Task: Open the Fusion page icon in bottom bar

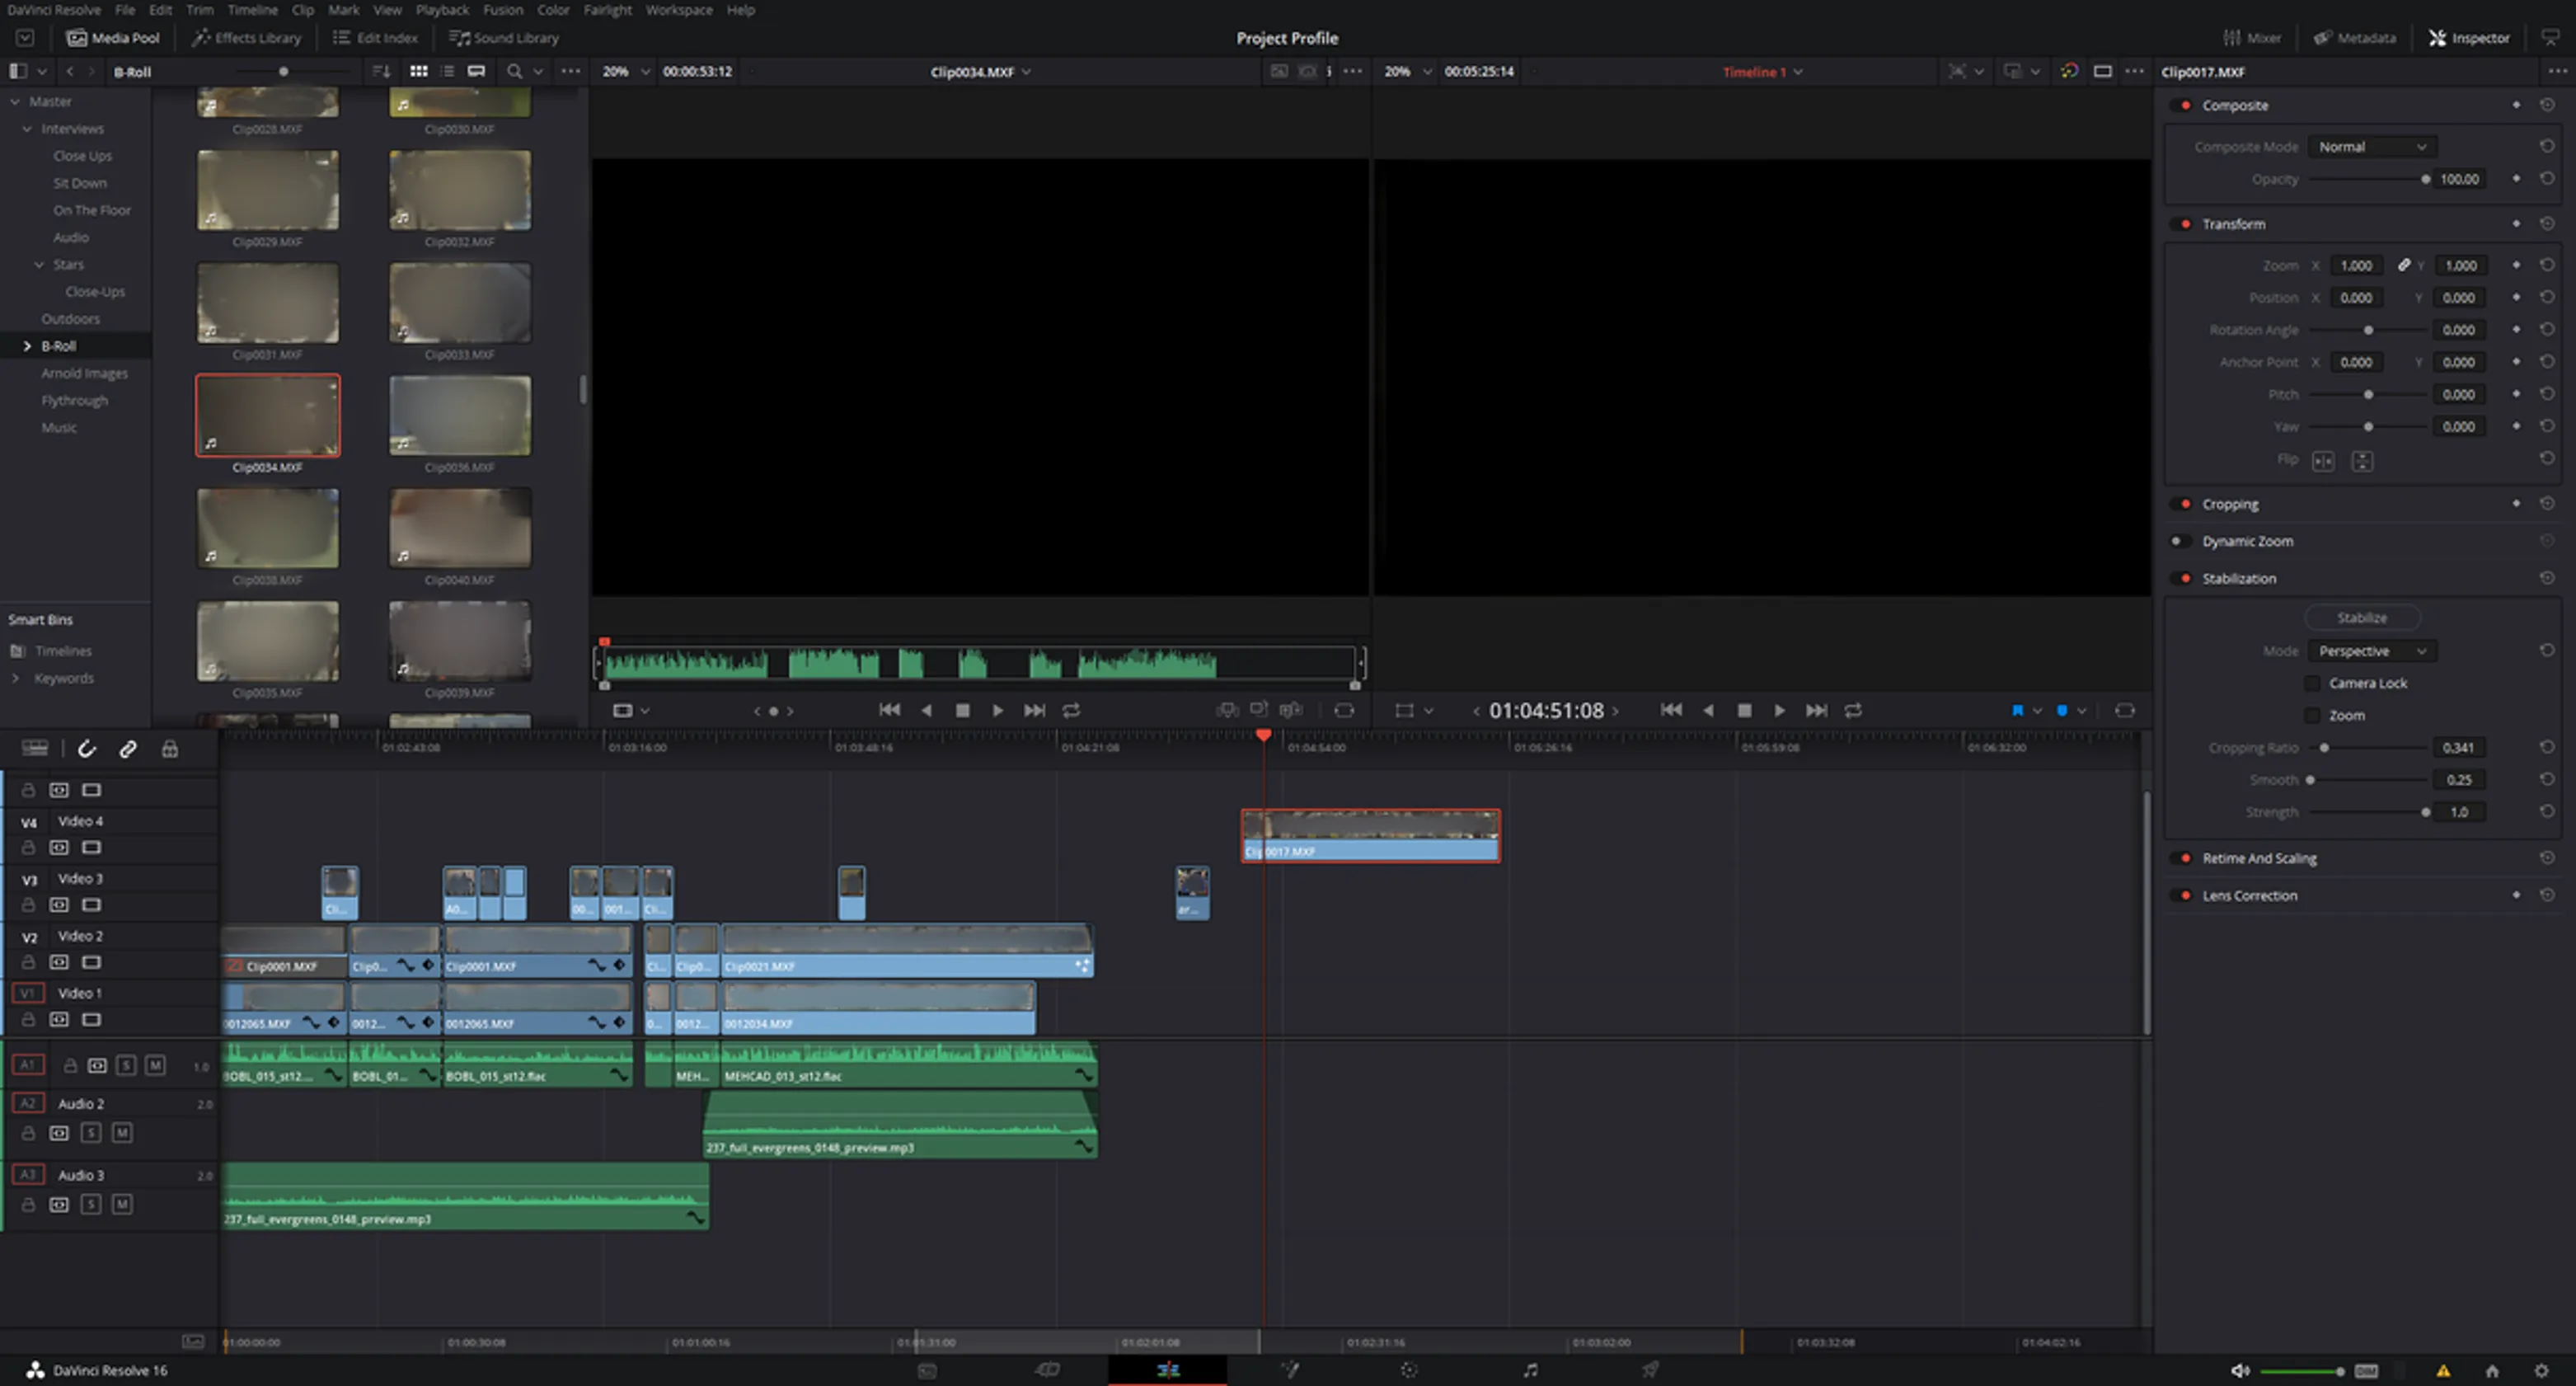Action: 1289,1370
